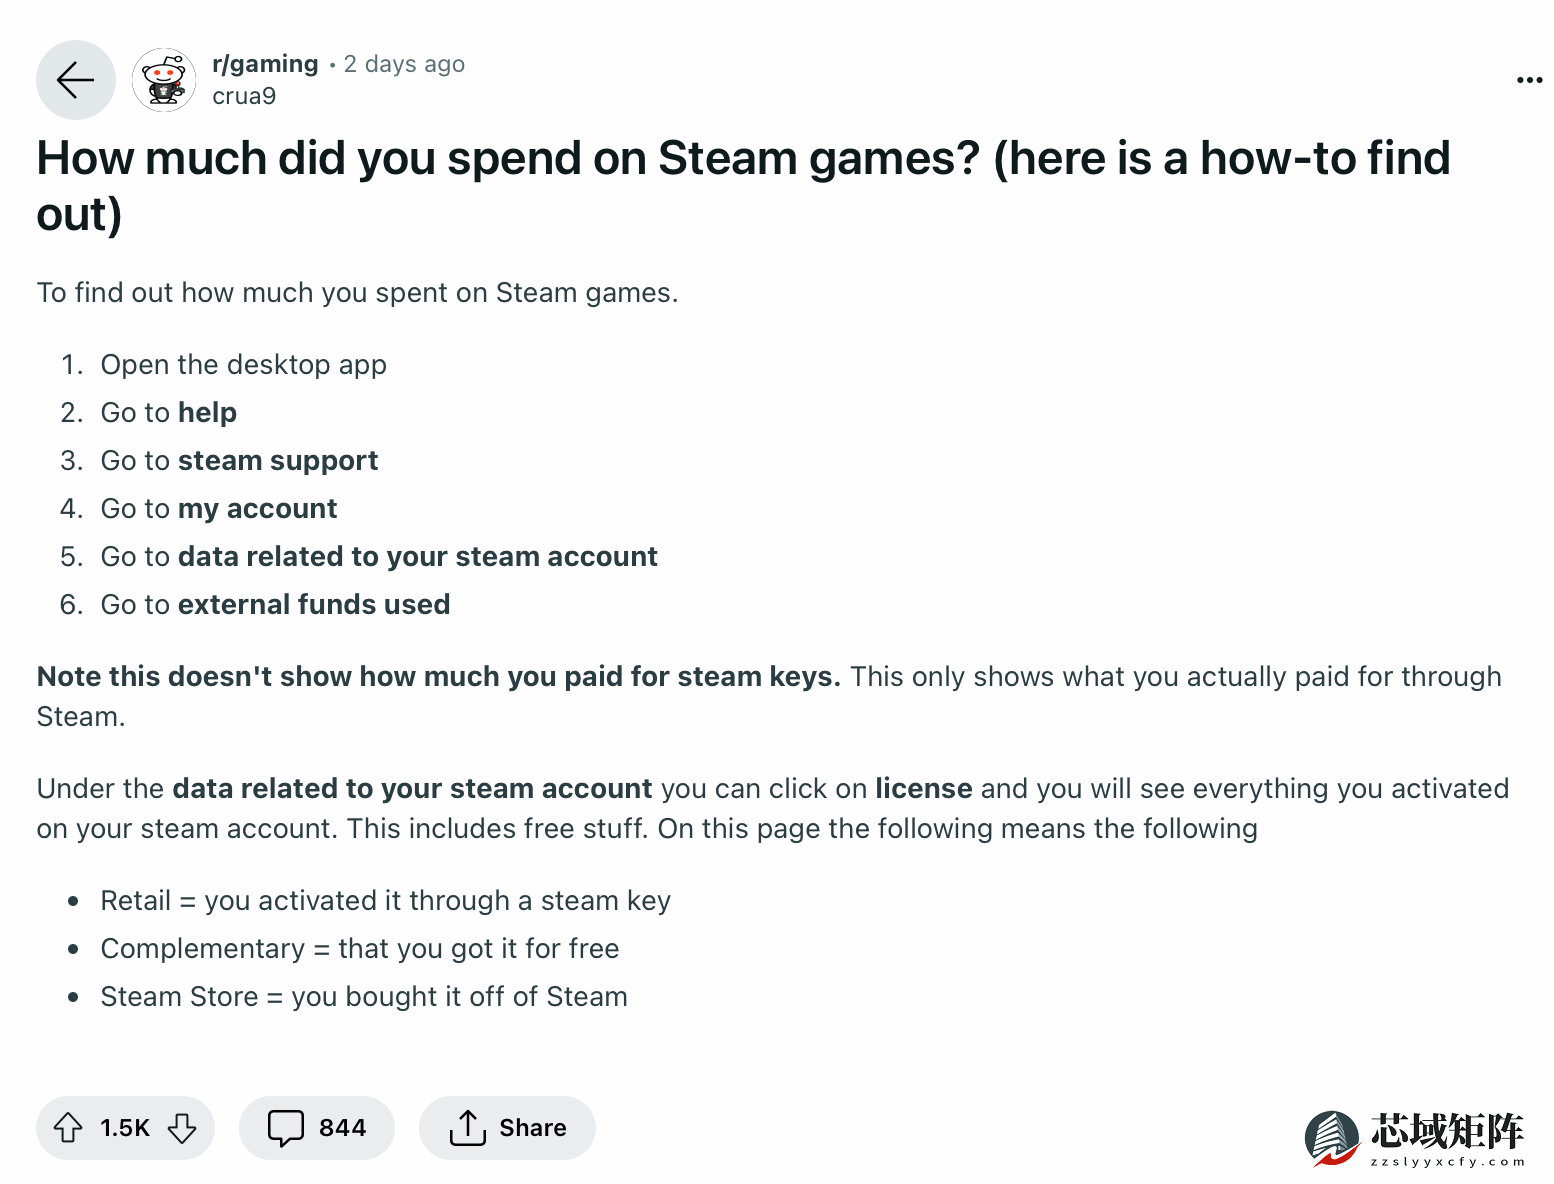Click the share arrow icon
Screen dimensions: 1554x1184
point(467,1128)
